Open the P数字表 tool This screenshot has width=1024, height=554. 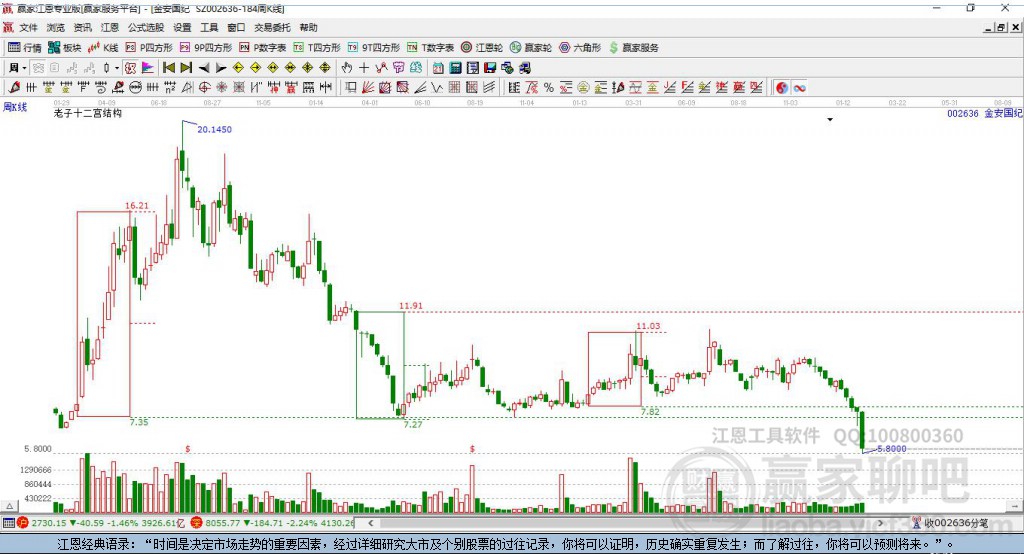(x=263, y=48)
